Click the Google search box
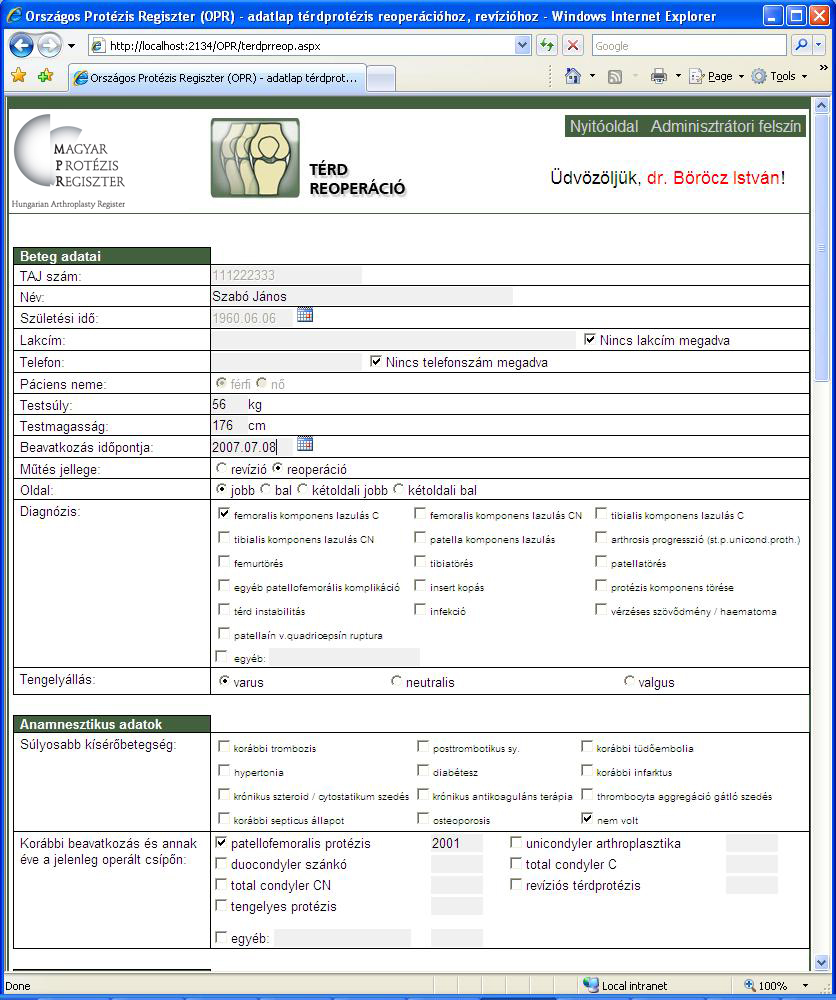This screenshot has width=836, height=1000. (x=689, y=45)
